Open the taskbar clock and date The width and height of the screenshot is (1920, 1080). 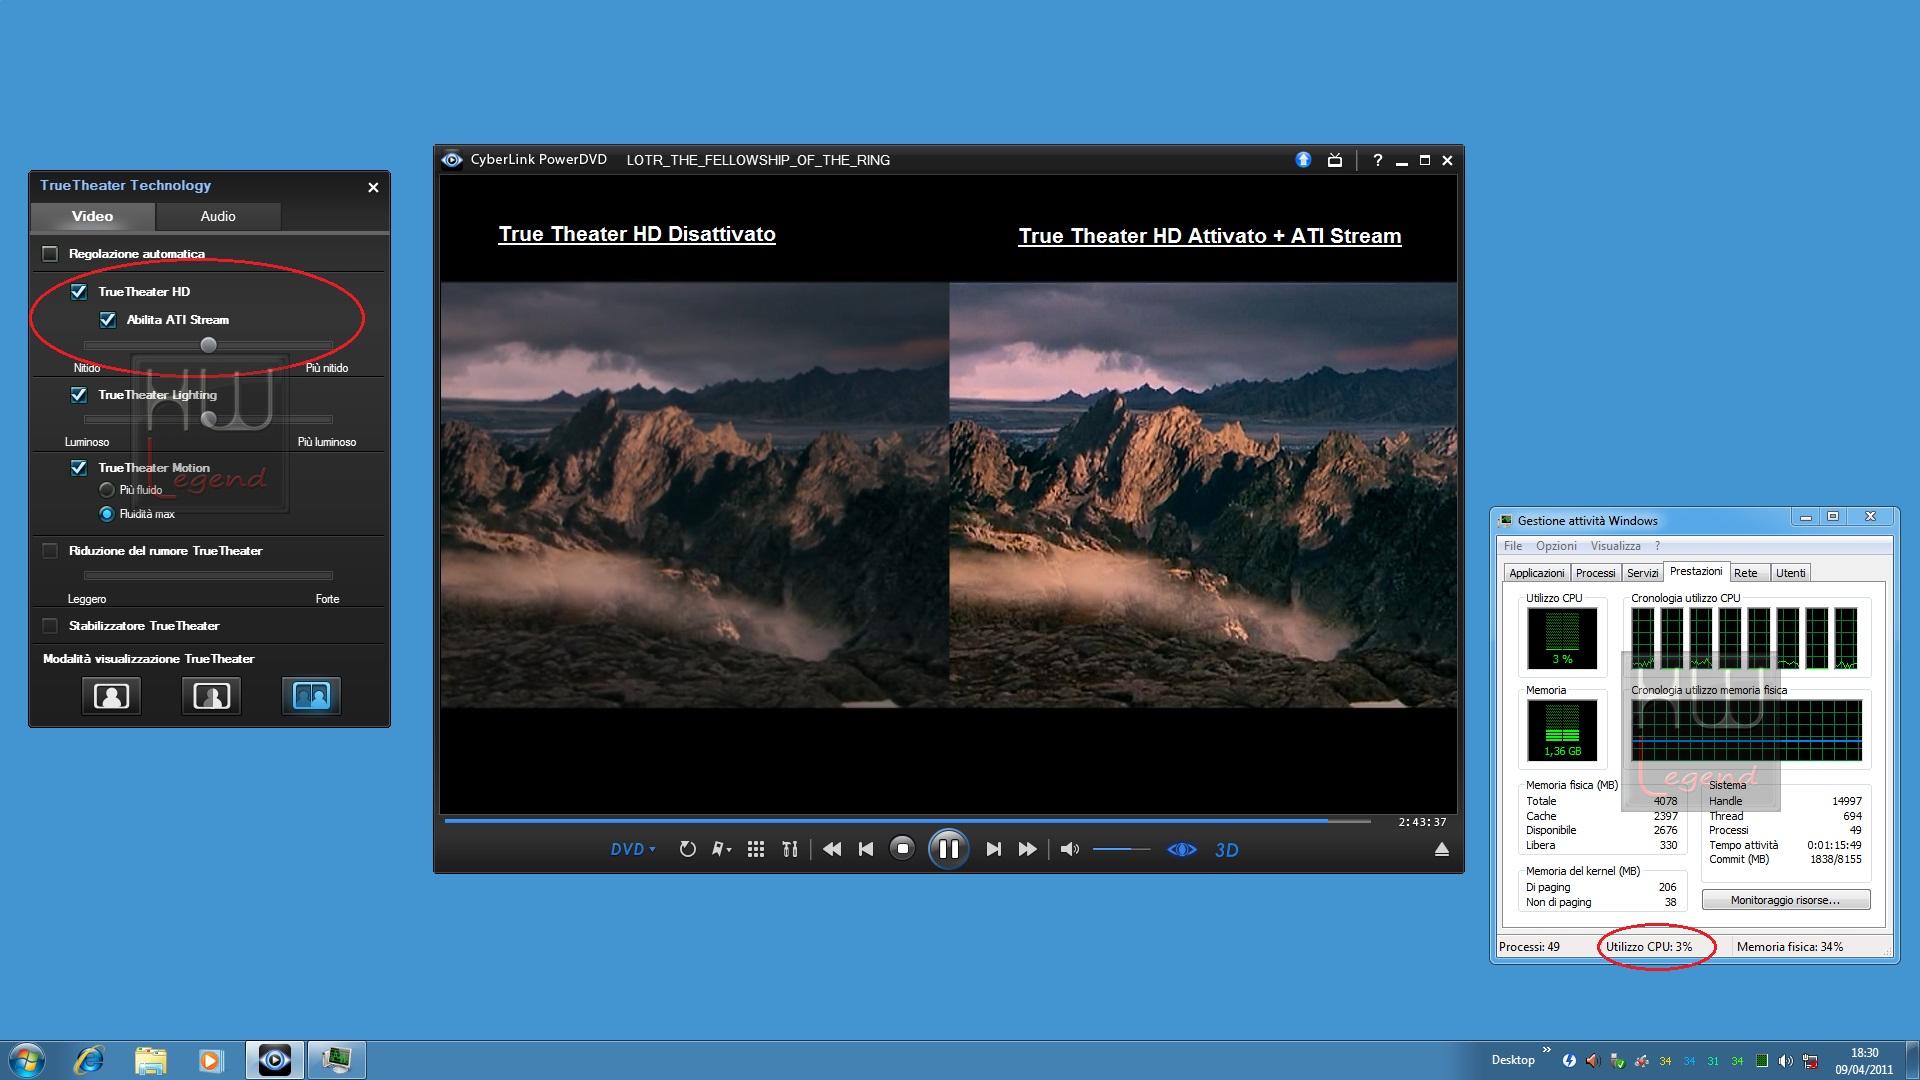click(1864, 1060)
